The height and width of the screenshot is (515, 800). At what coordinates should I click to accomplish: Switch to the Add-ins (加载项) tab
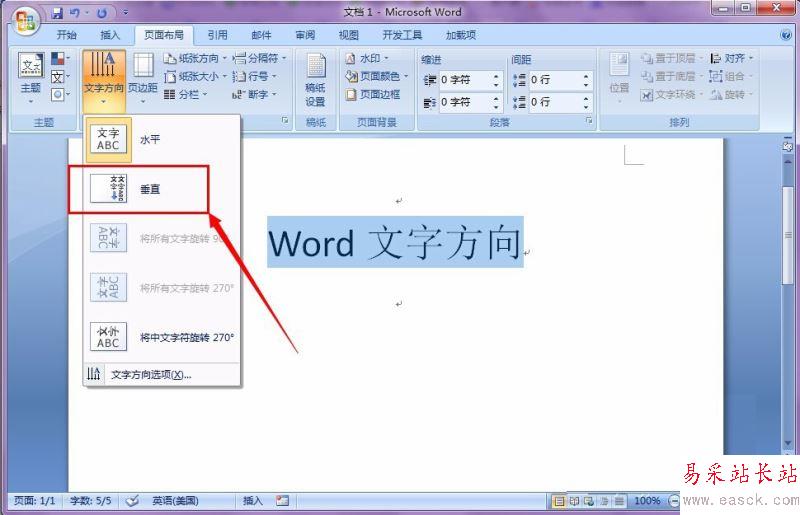click(461, 35)
